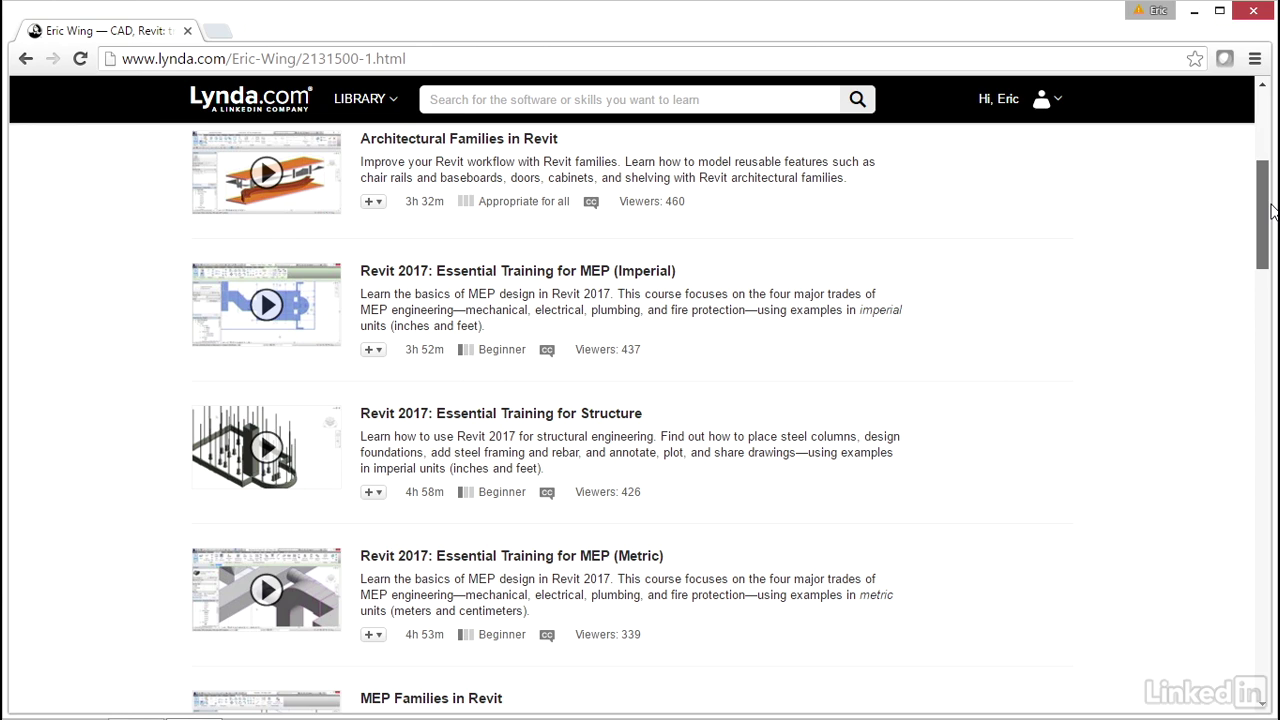Reload the page with refresh icon

(x=80, y=59)
